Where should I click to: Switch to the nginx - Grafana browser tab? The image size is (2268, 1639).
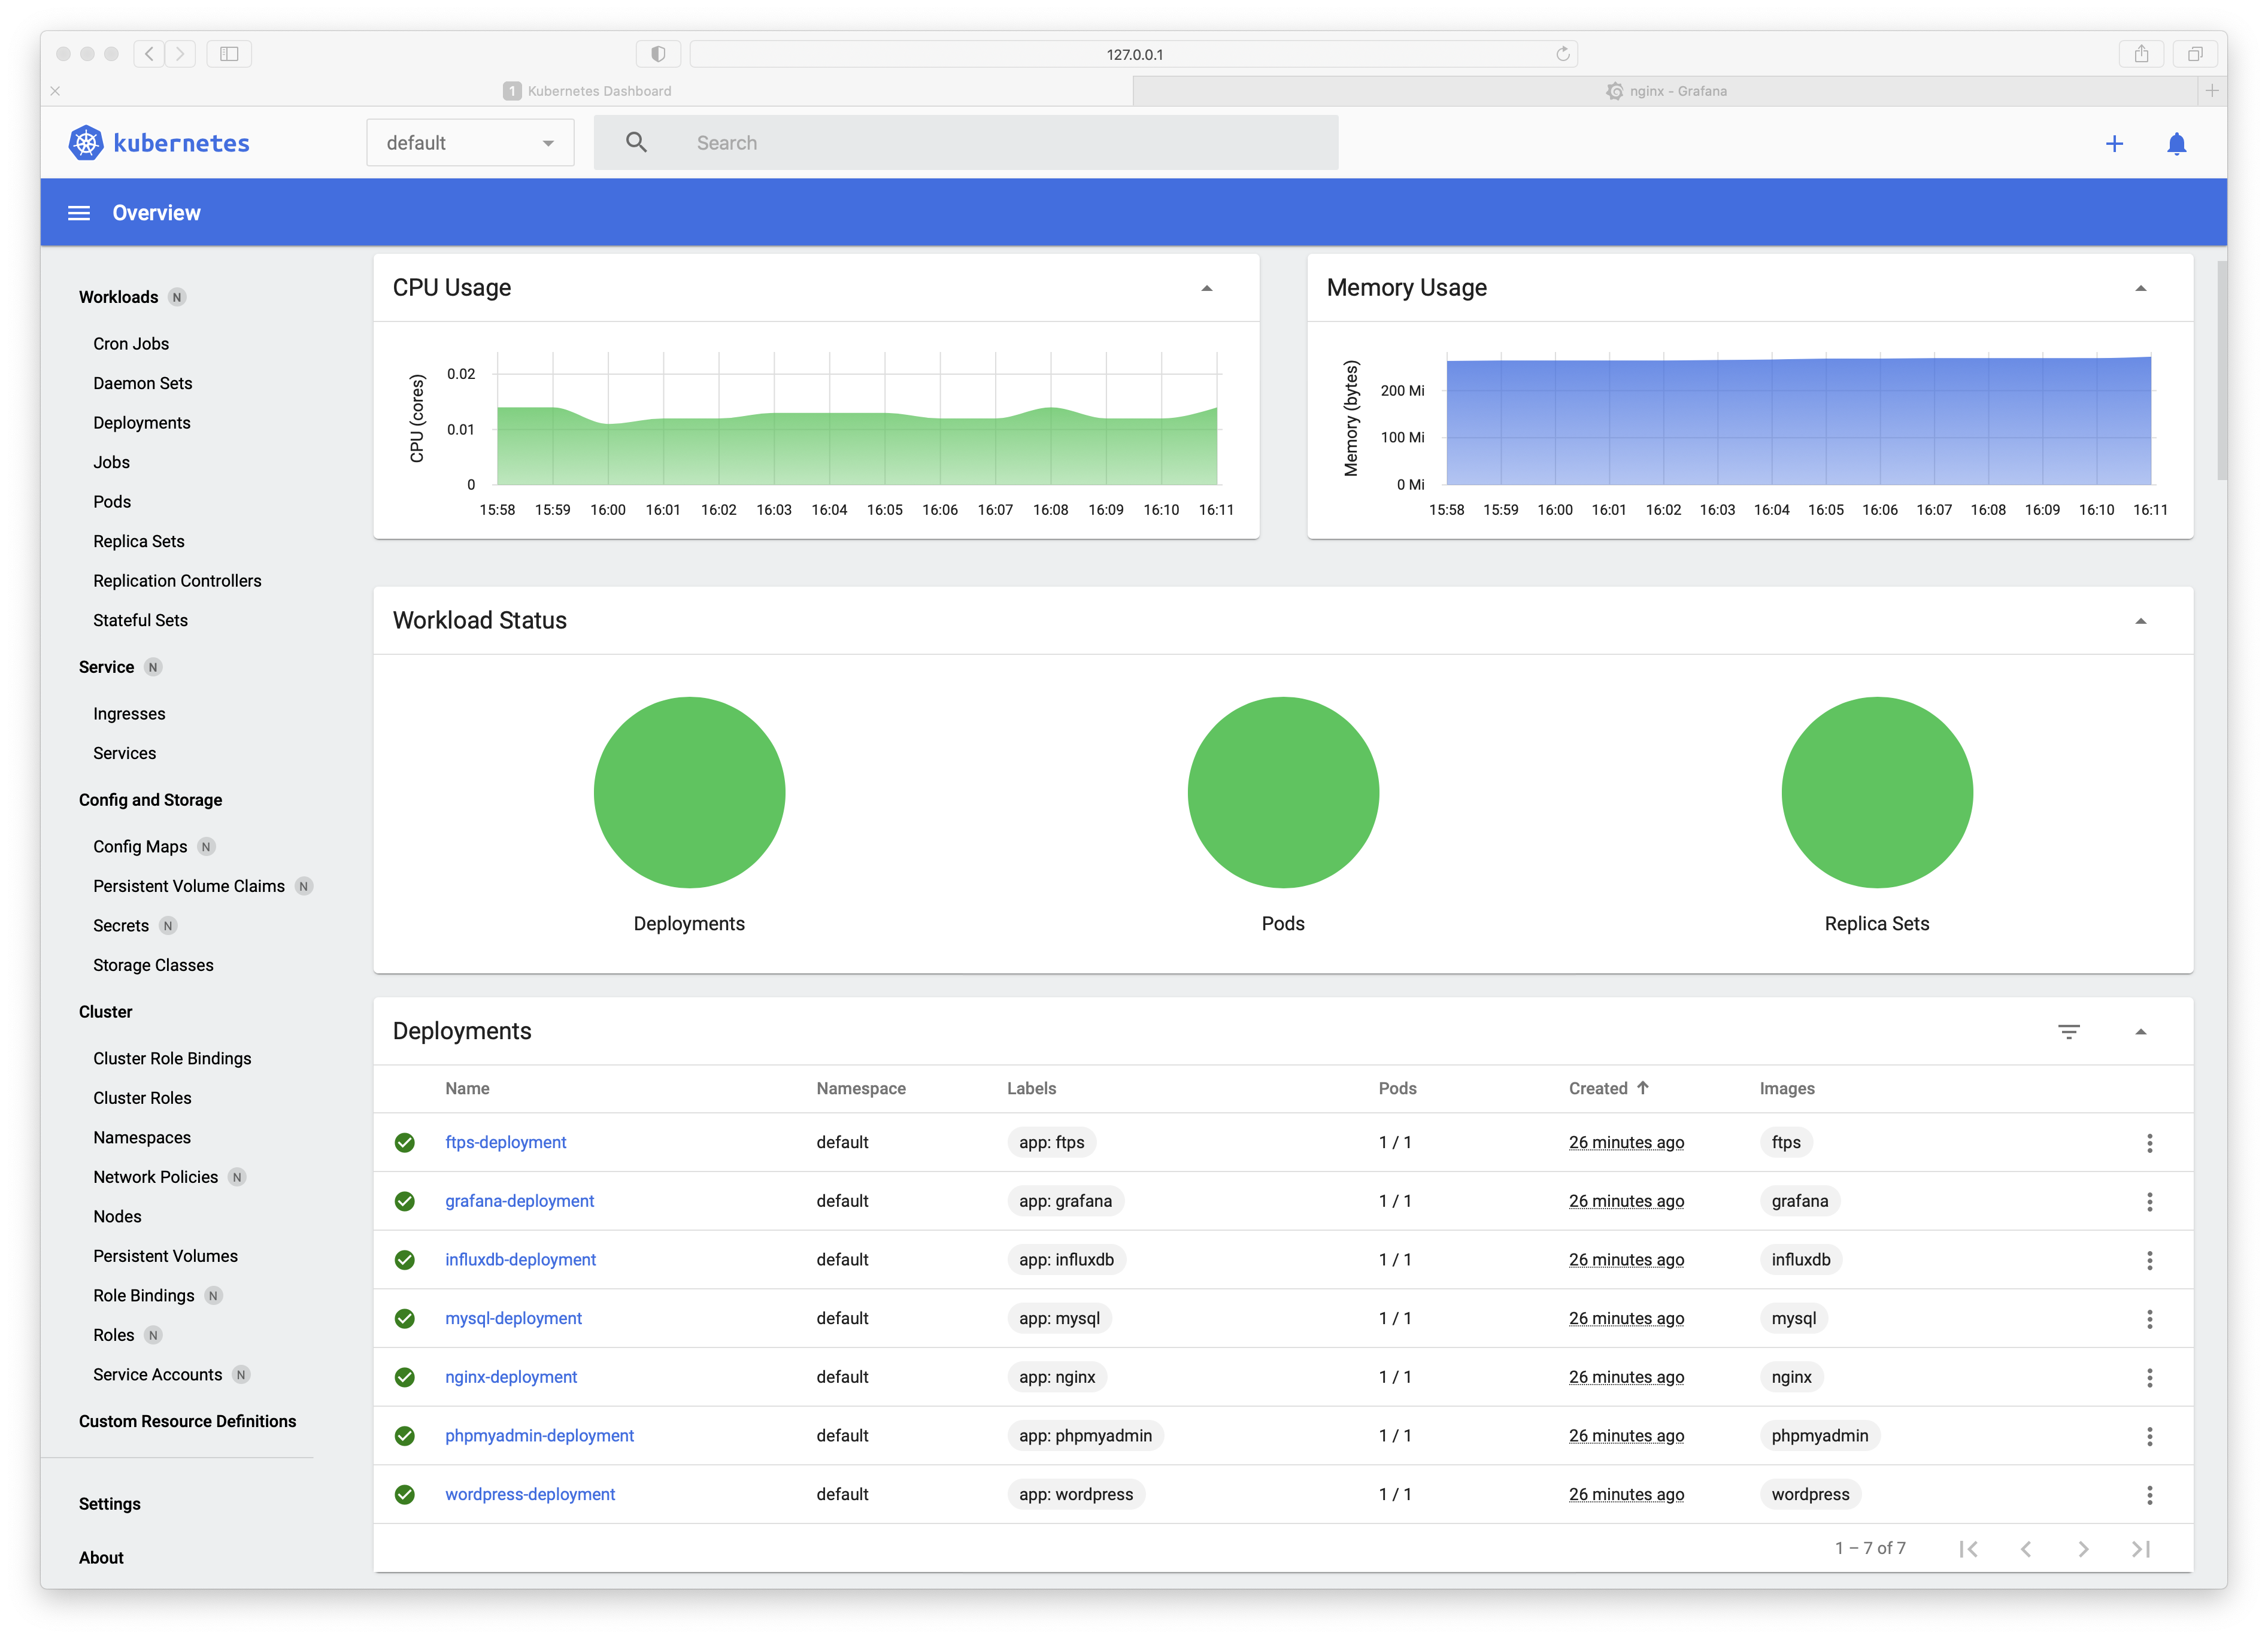tap(1666, 90)
